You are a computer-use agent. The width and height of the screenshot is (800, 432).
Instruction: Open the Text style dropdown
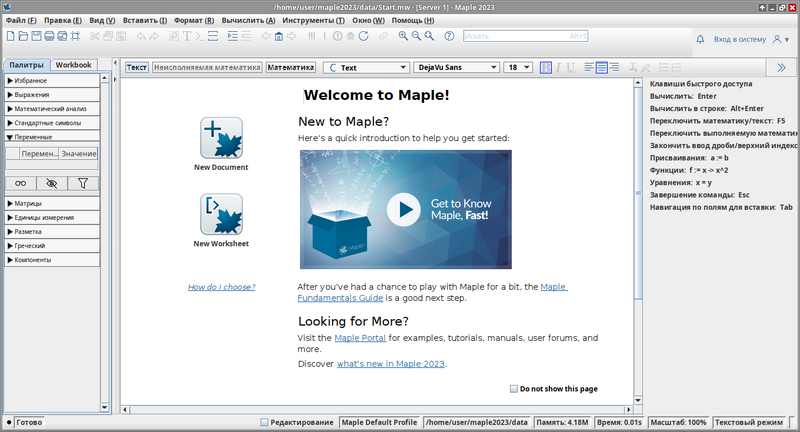click(x=366, y=67)
